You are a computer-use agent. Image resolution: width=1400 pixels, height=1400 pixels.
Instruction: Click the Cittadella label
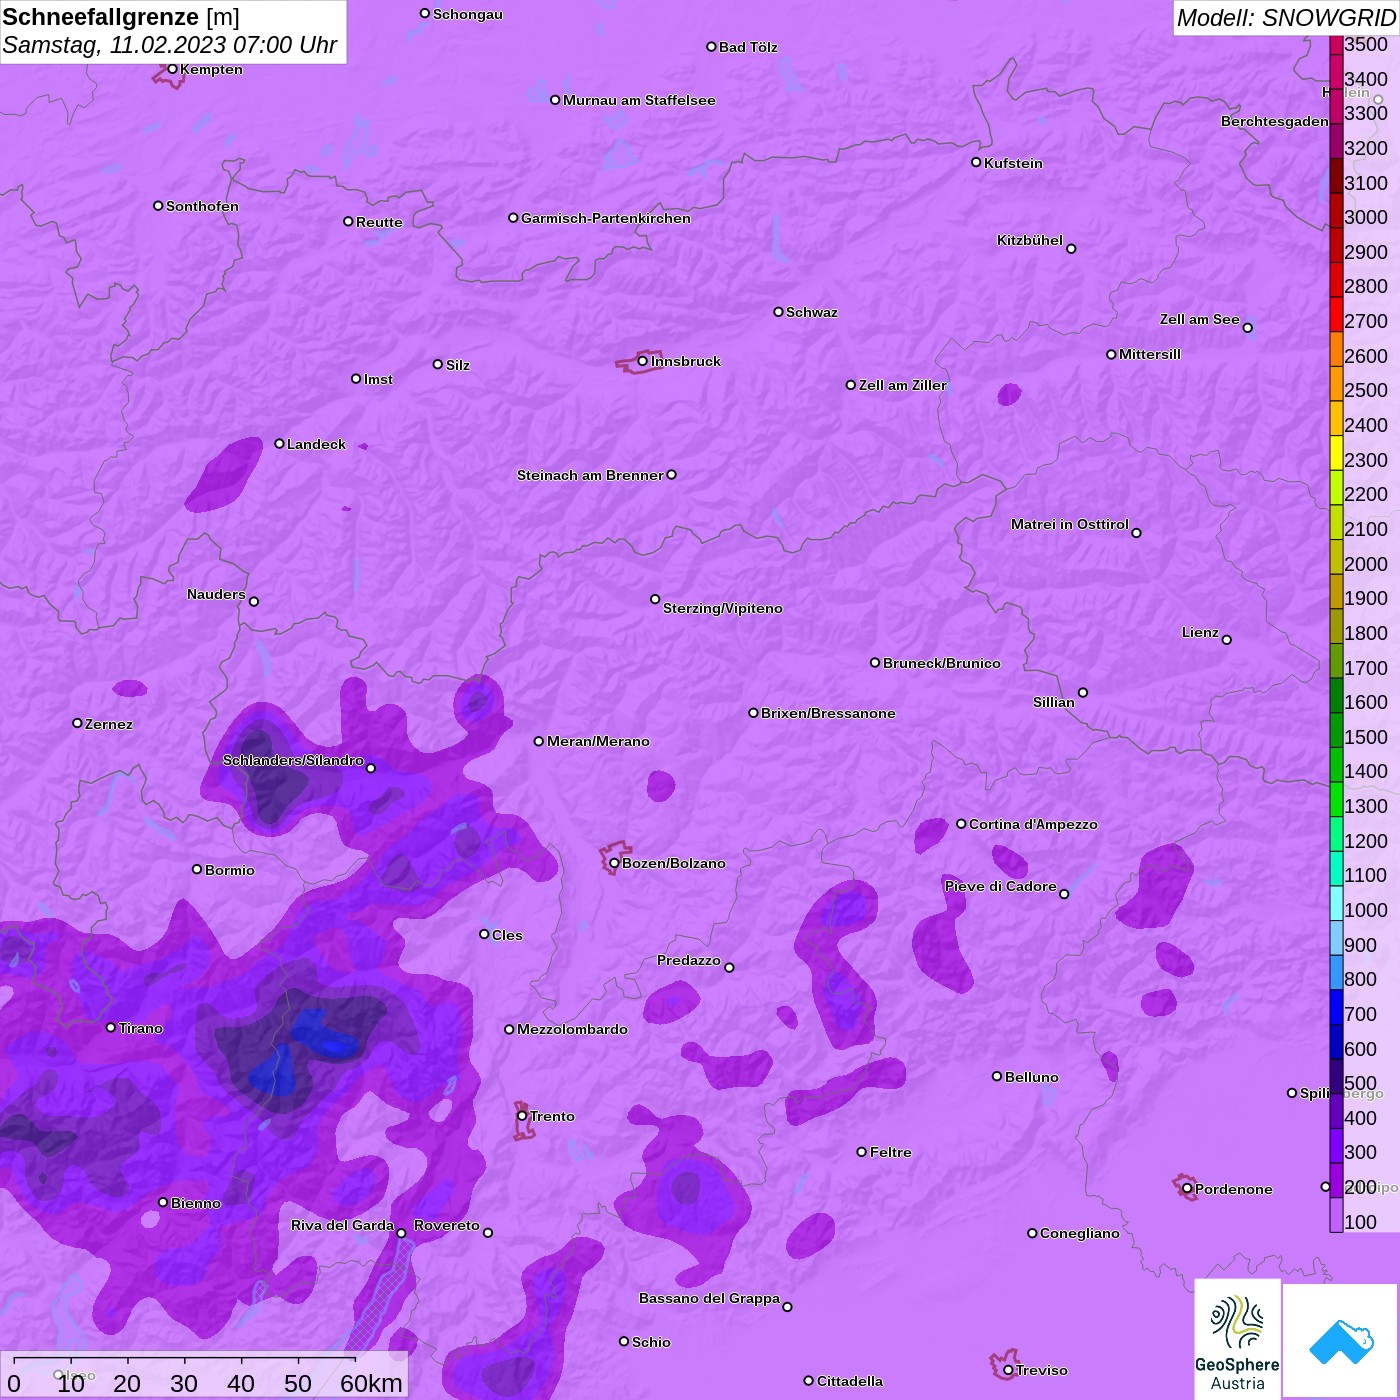coord(850,1381)
